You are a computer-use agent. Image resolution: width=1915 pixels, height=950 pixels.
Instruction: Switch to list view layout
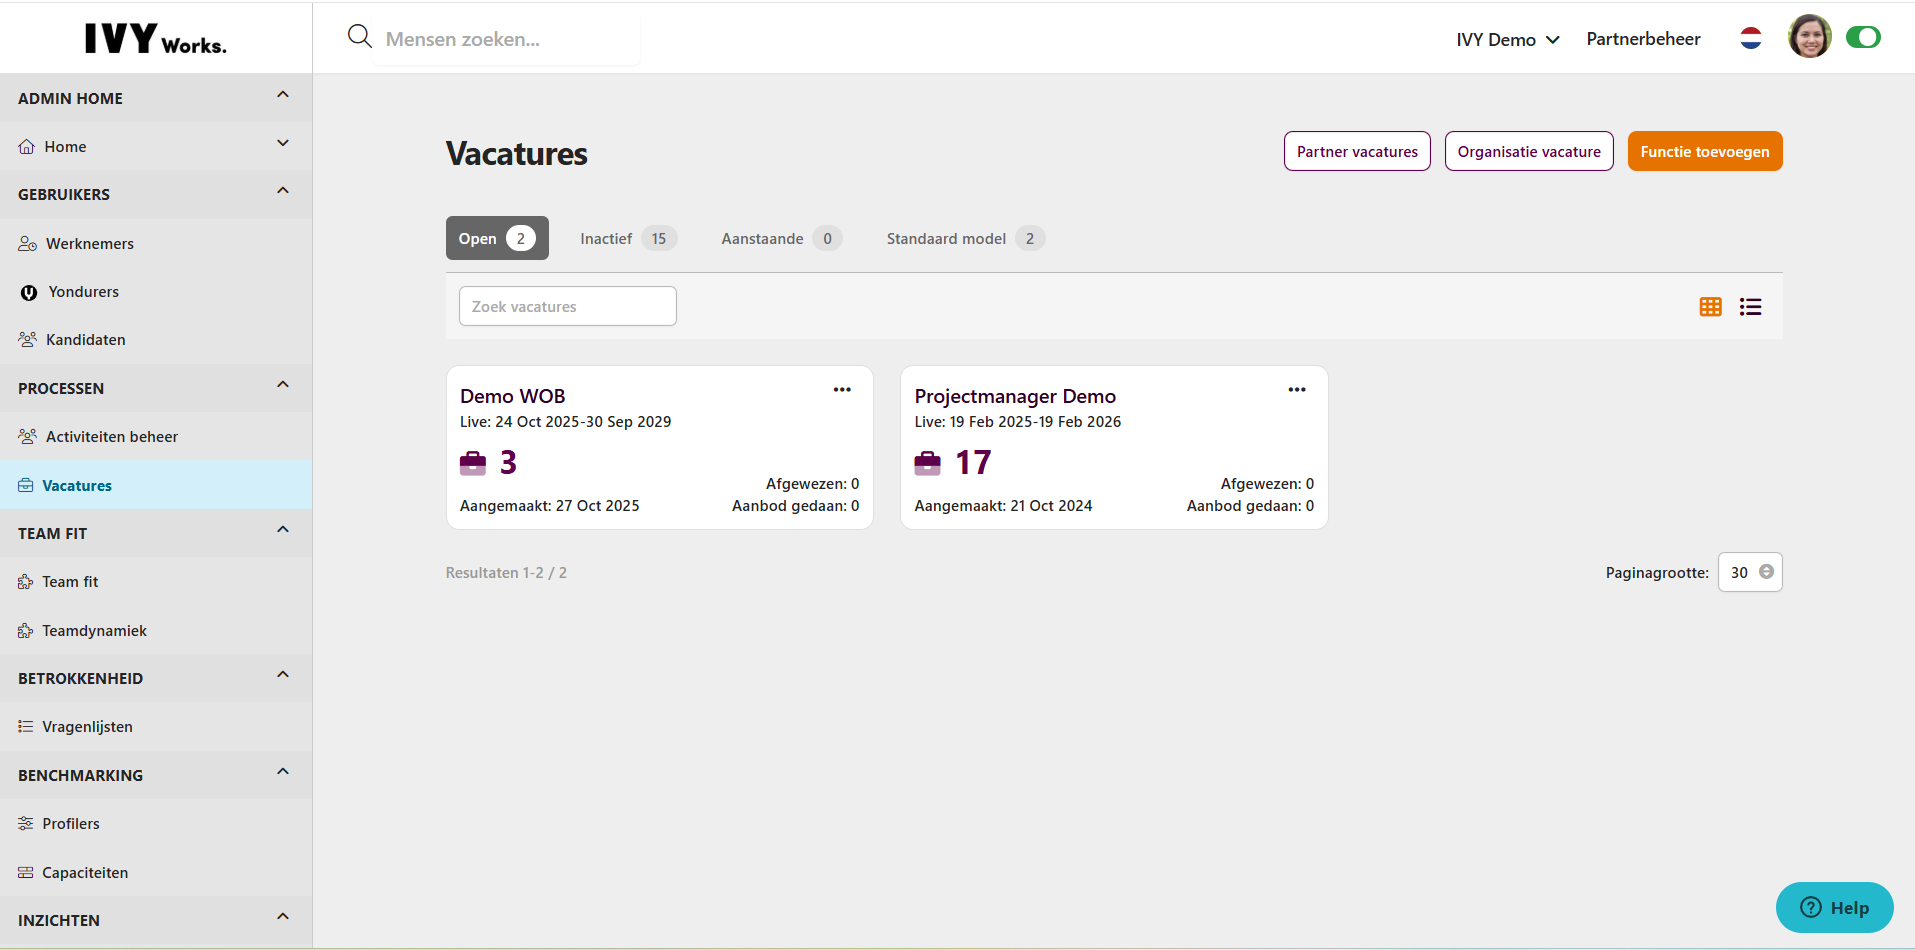(x=1750, y=307)
